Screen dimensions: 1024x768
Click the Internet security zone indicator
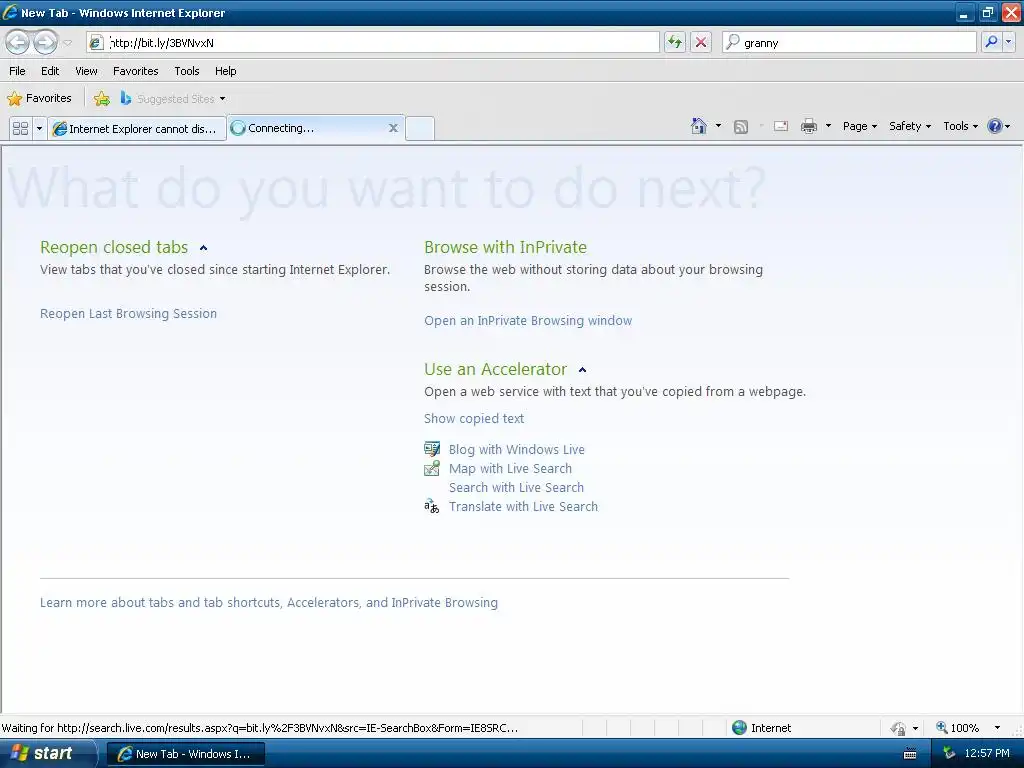point(761,728)
